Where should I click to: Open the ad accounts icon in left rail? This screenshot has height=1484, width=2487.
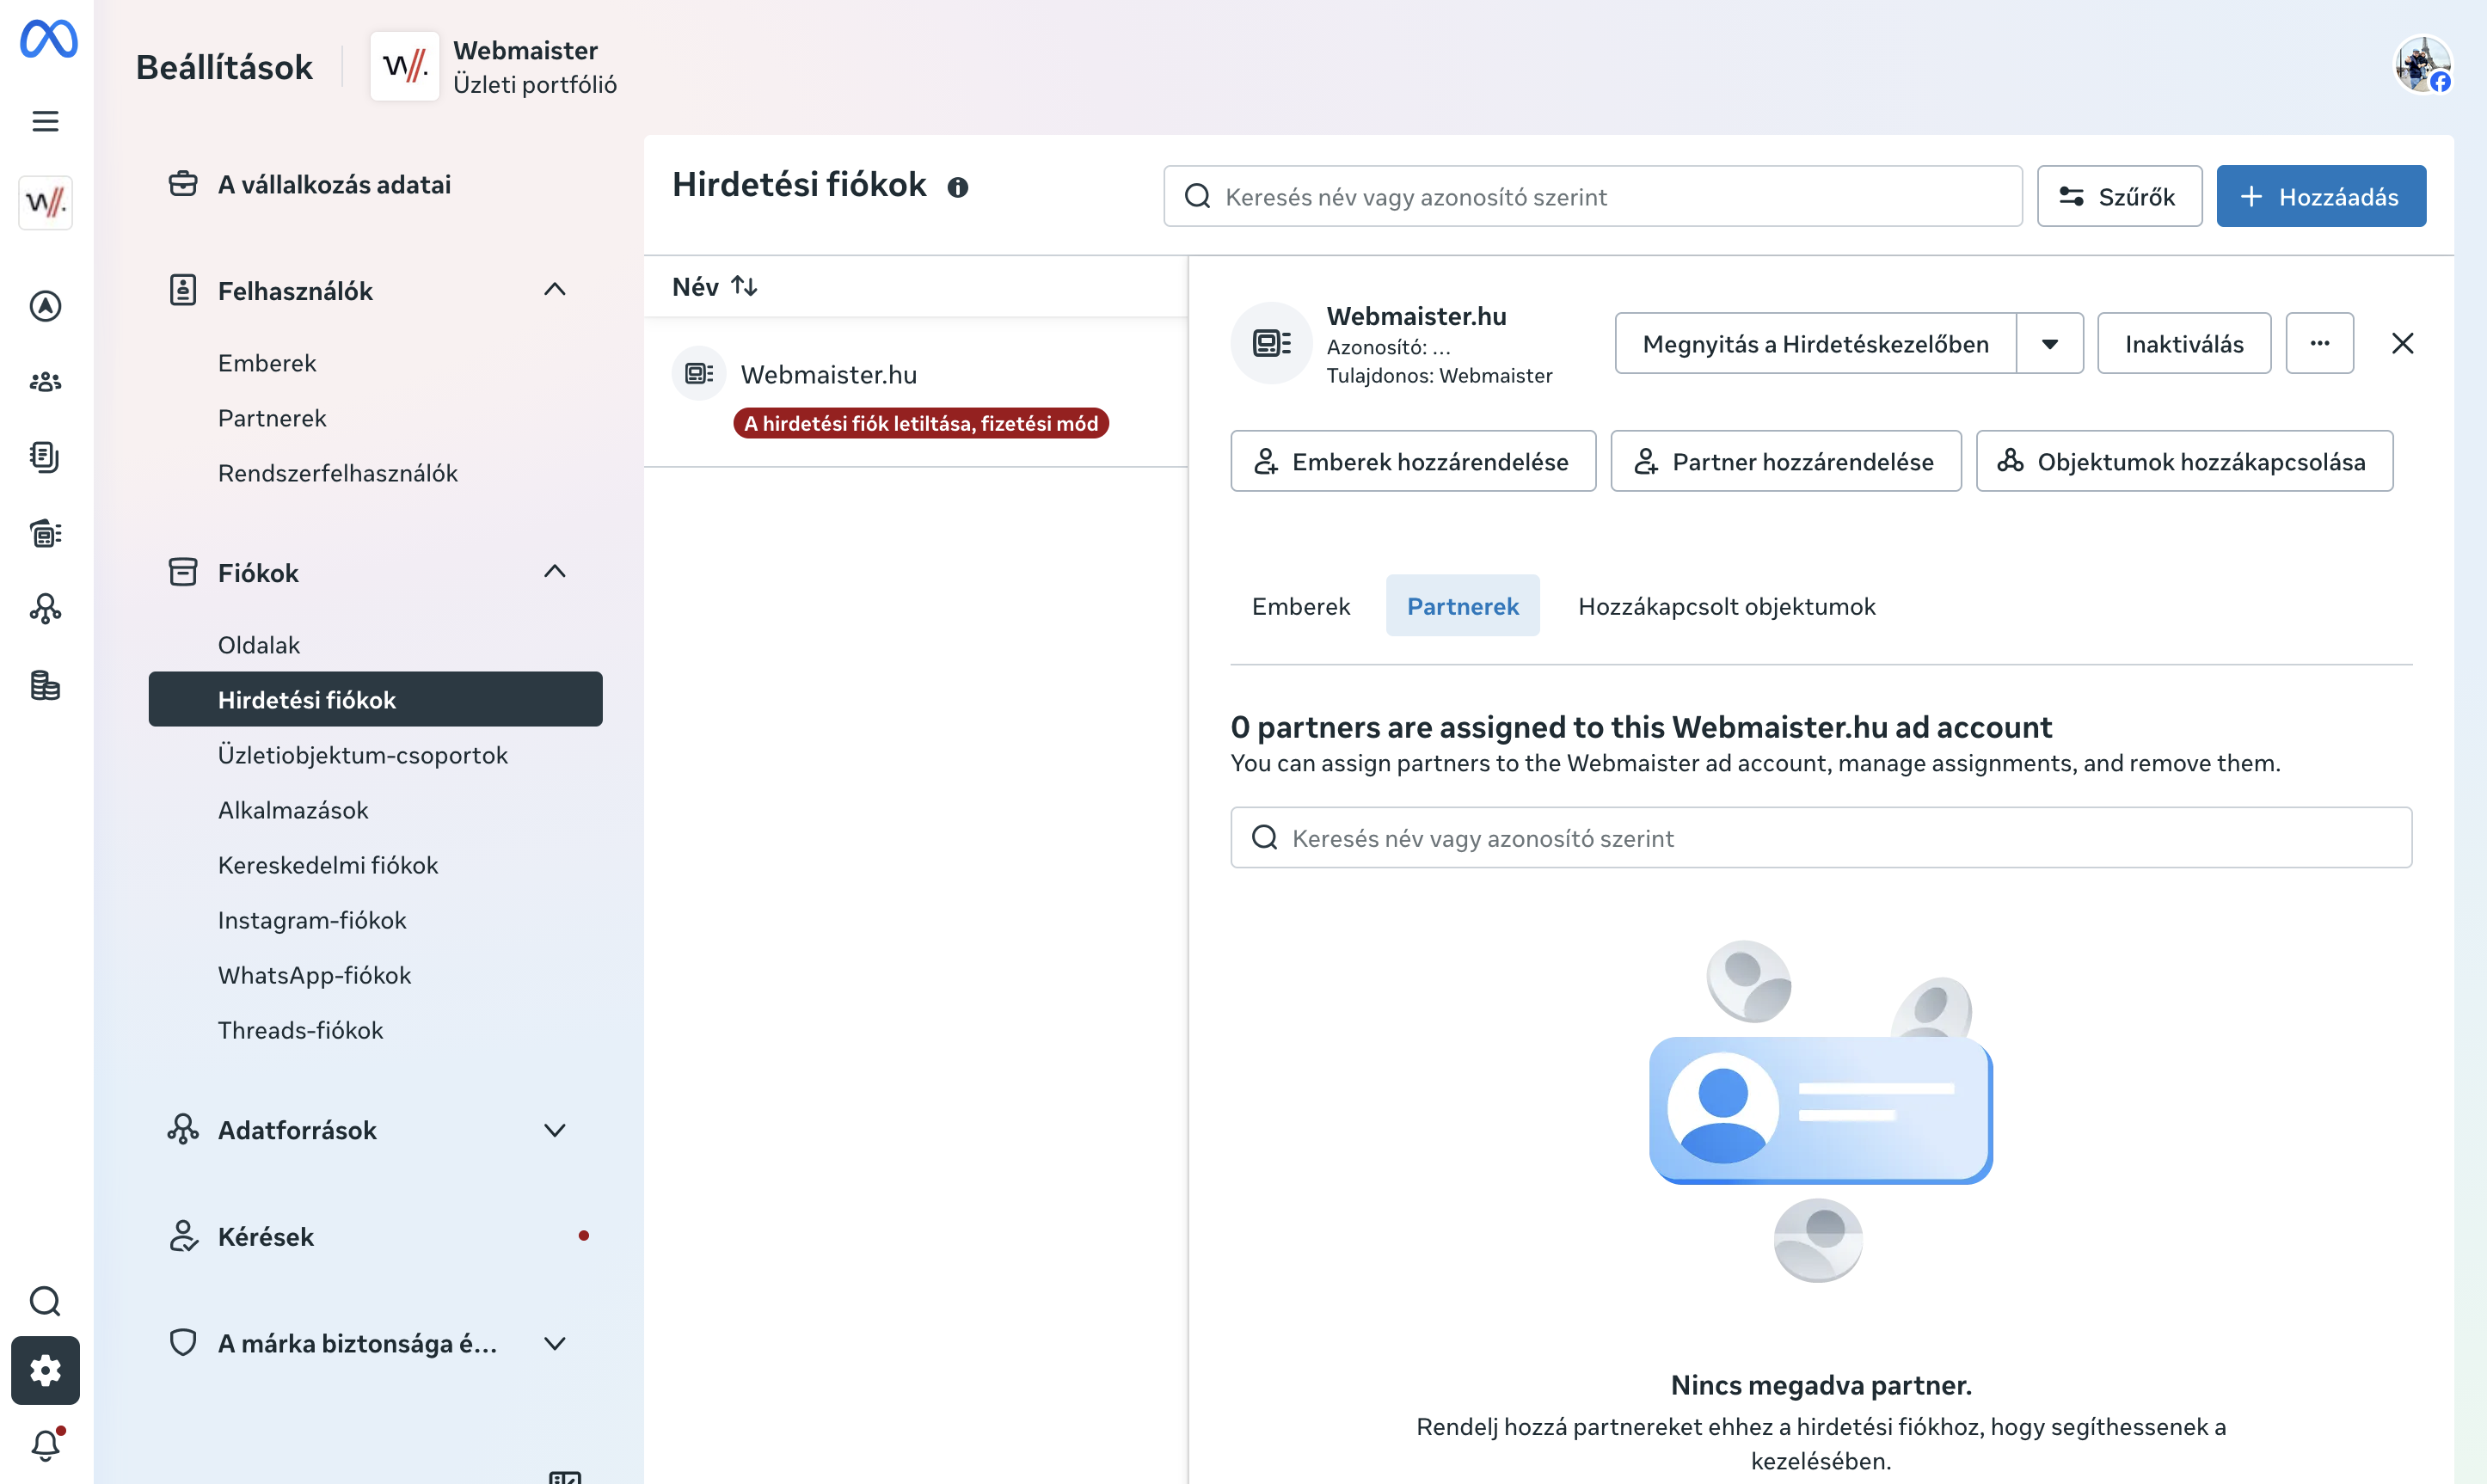[x=45, y=533]
